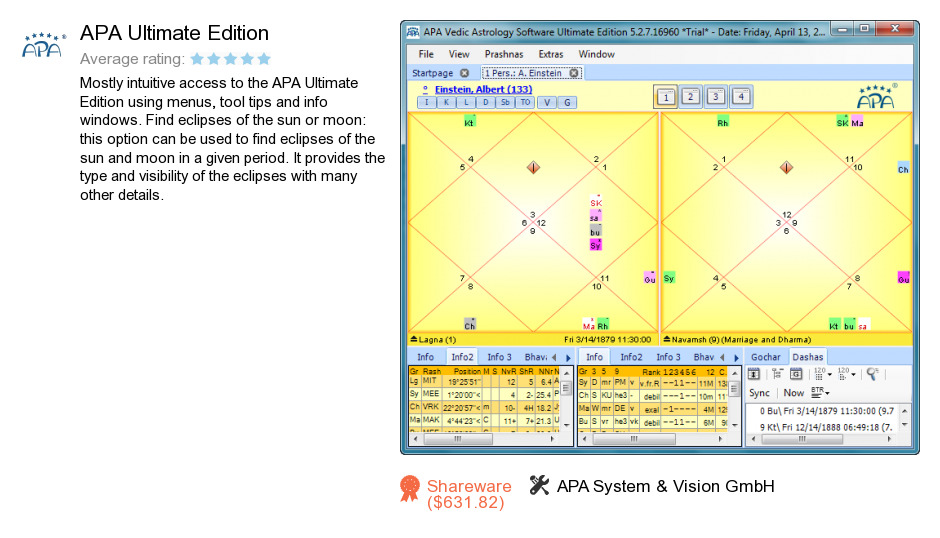The image size is (940, 538).
Task: Switch to chart layout 1
Action: (x=665, y=97)
